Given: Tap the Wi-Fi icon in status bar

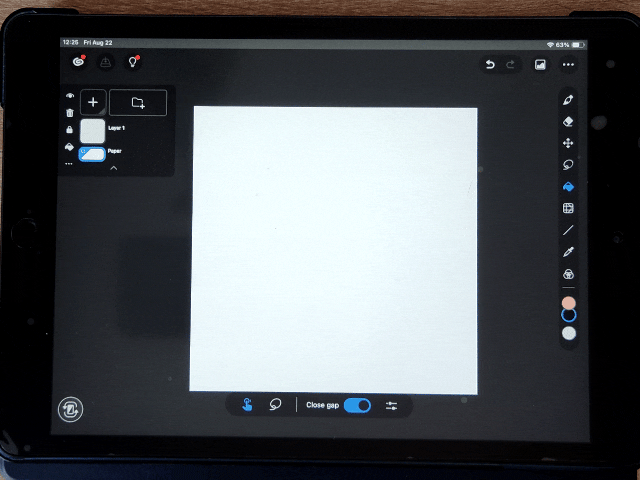Looking at the screenshot, I should (x=550, y=44).
